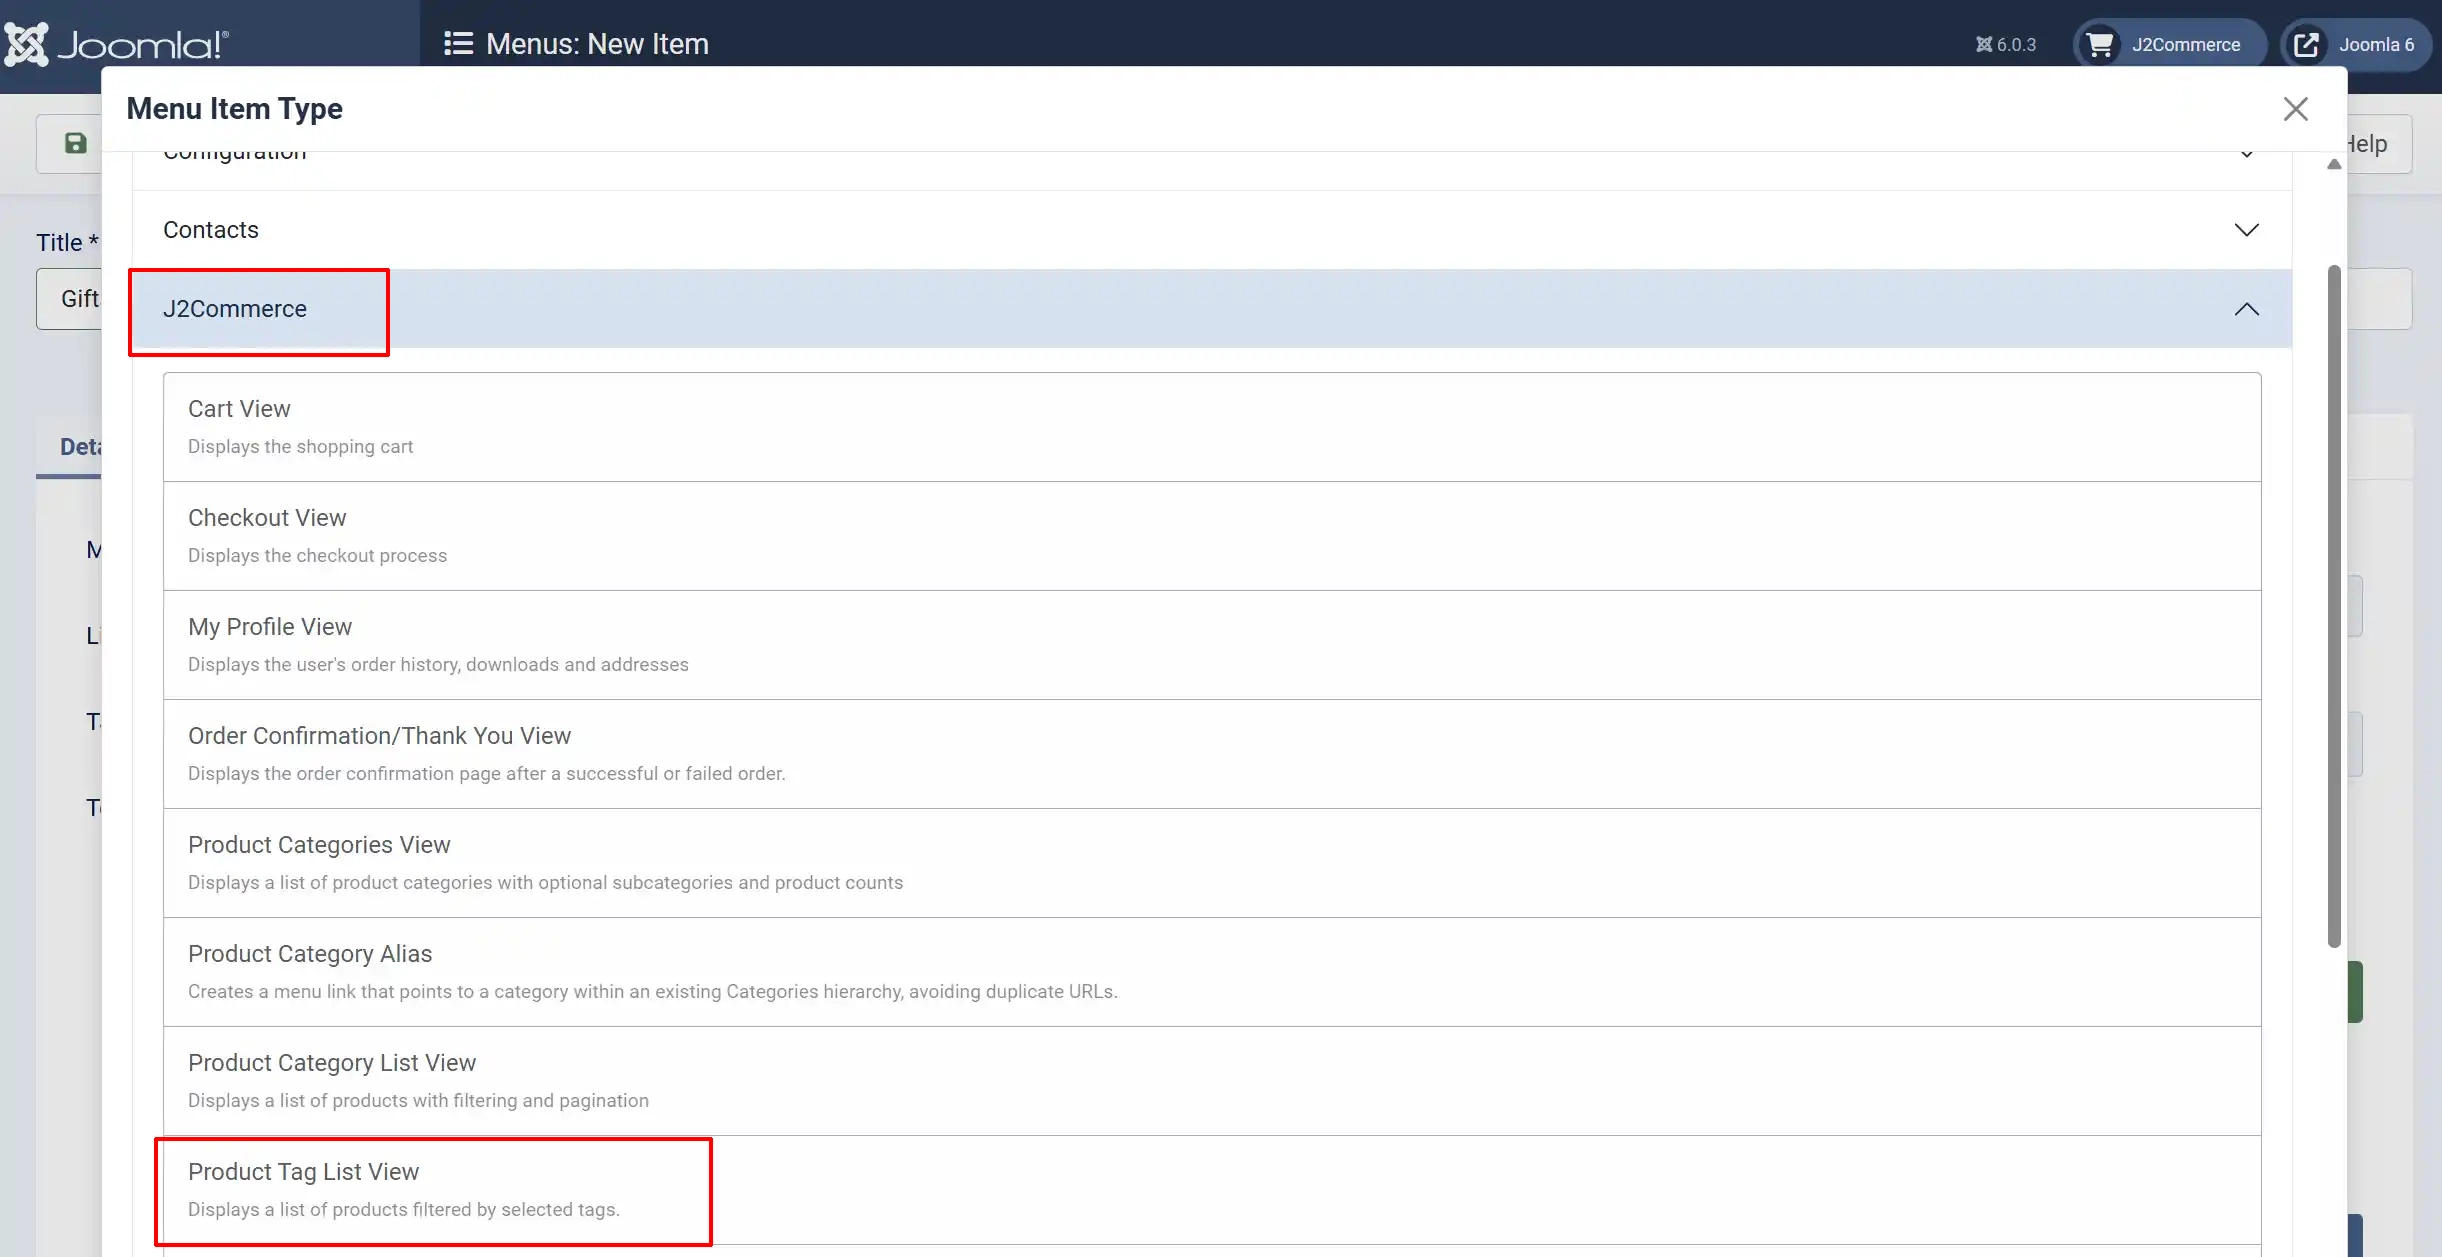Click the Title input field behind the dialog
Image resolution: width=2442 pixels, height=1257 pixels.
click(69, 299)
